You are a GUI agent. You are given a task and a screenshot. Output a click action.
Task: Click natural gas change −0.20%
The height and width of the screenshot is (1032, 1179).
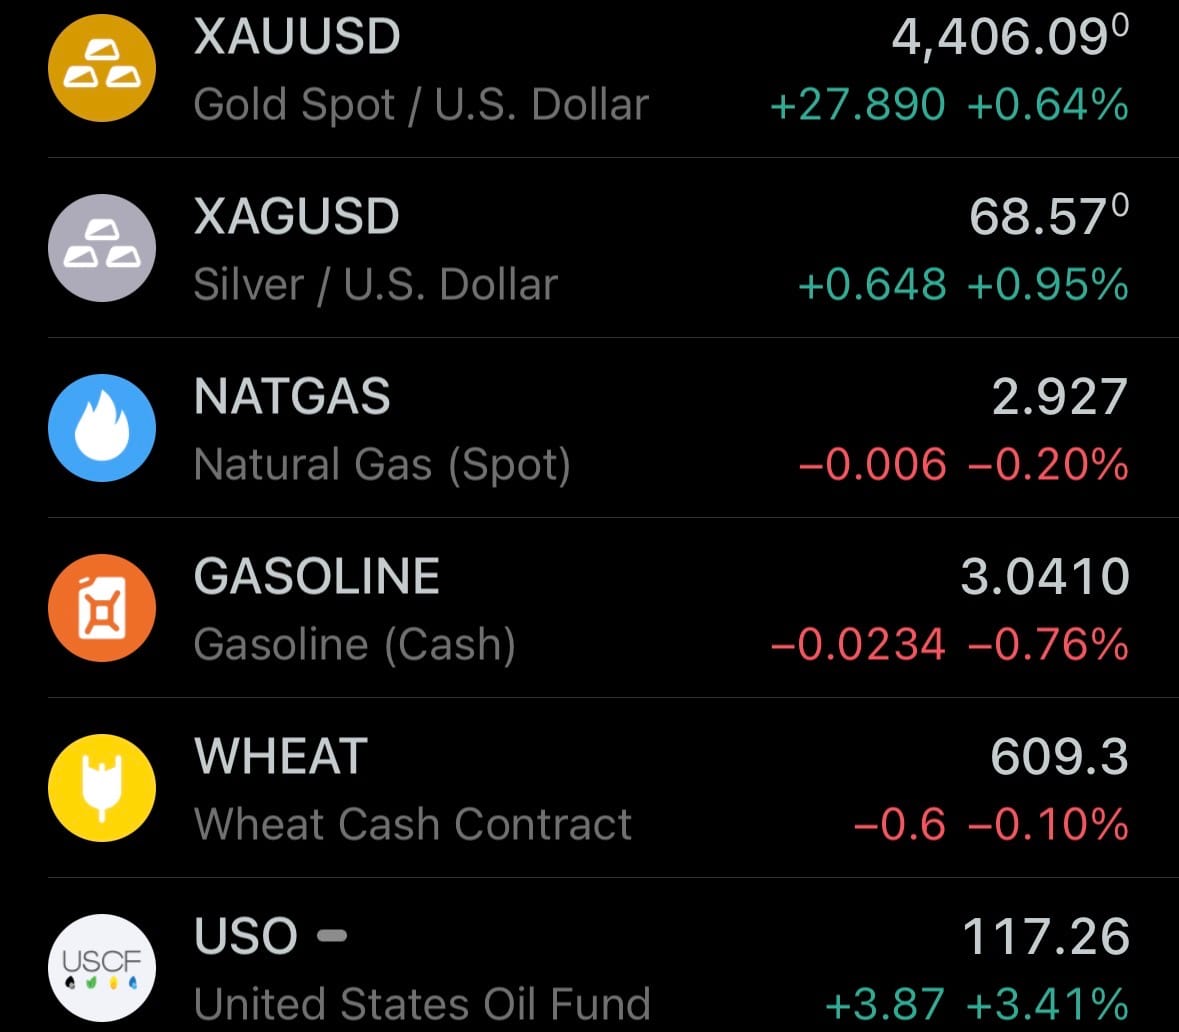(x=1048, y=464)
